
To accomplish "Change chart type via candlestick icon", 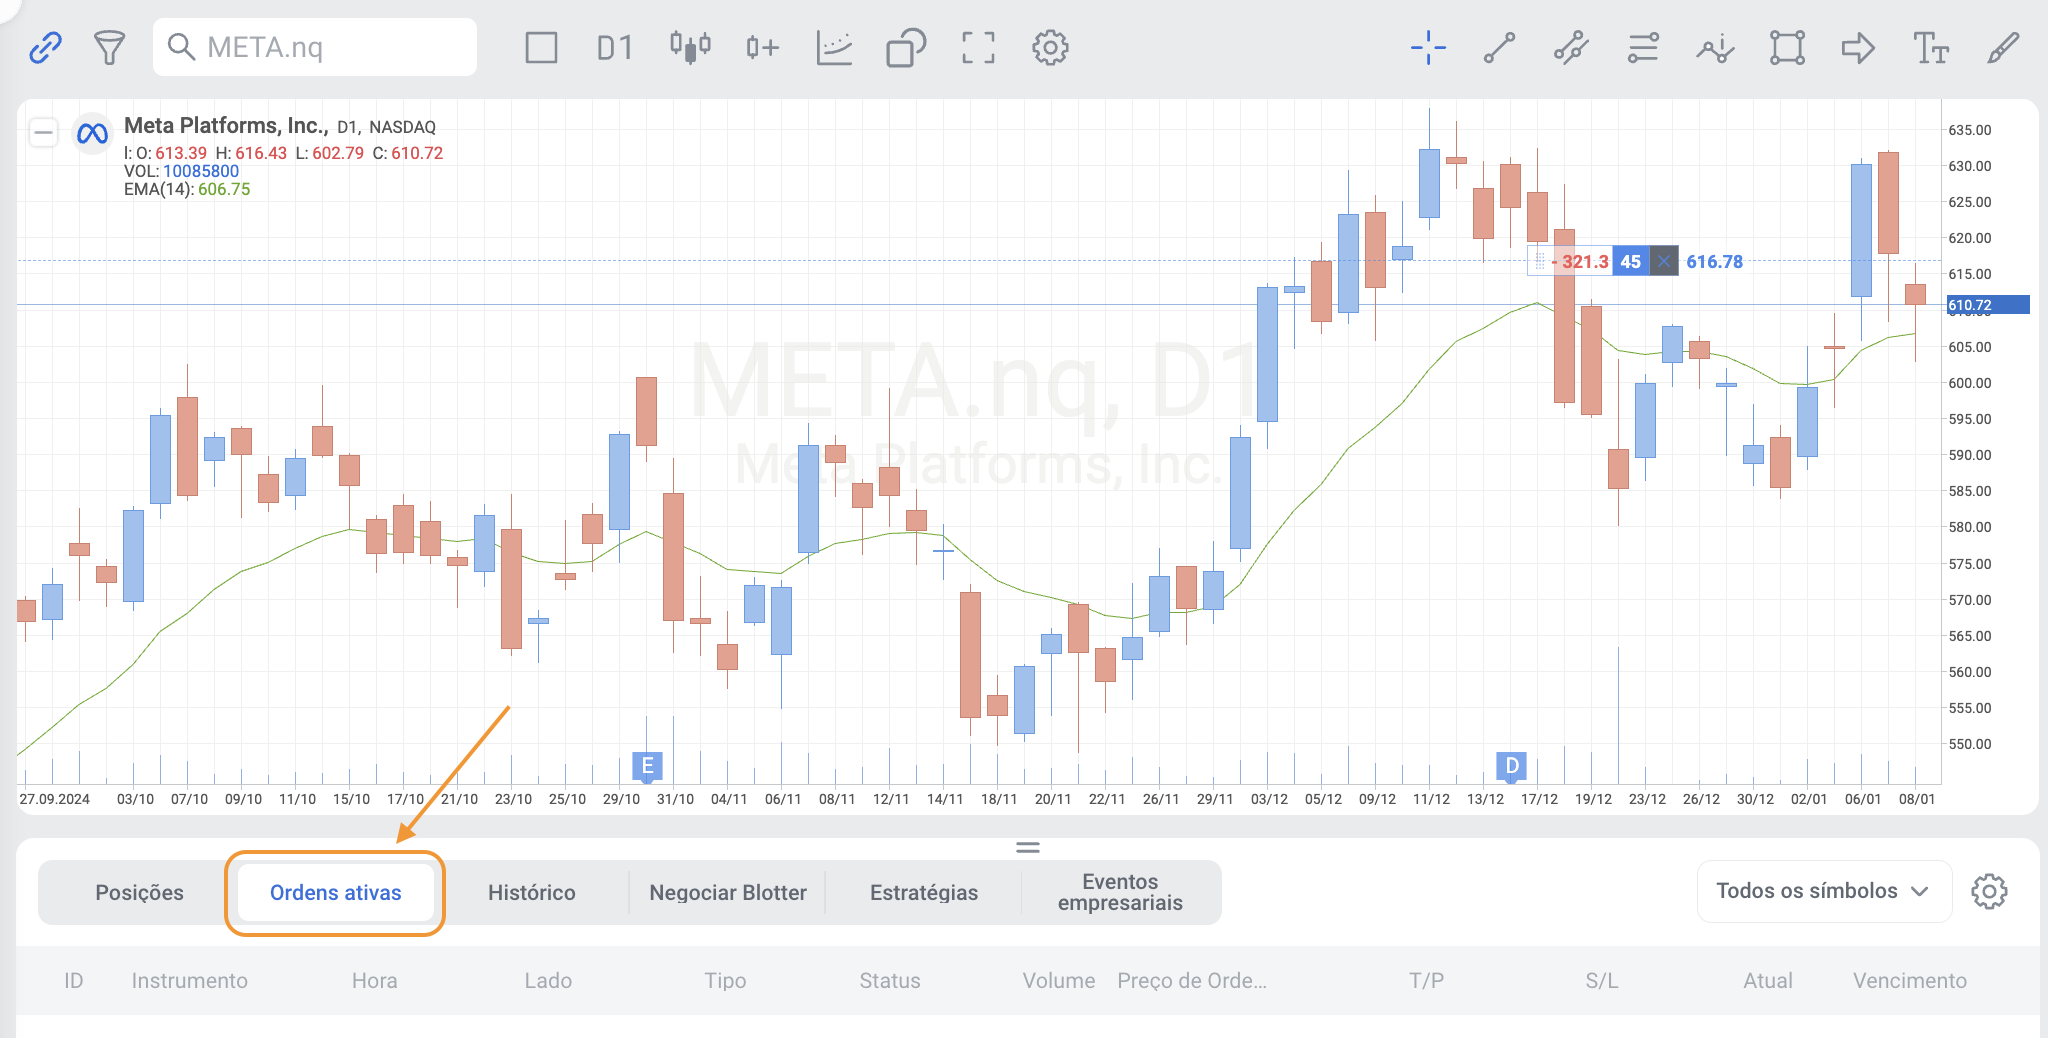I will tap(690, 47).
